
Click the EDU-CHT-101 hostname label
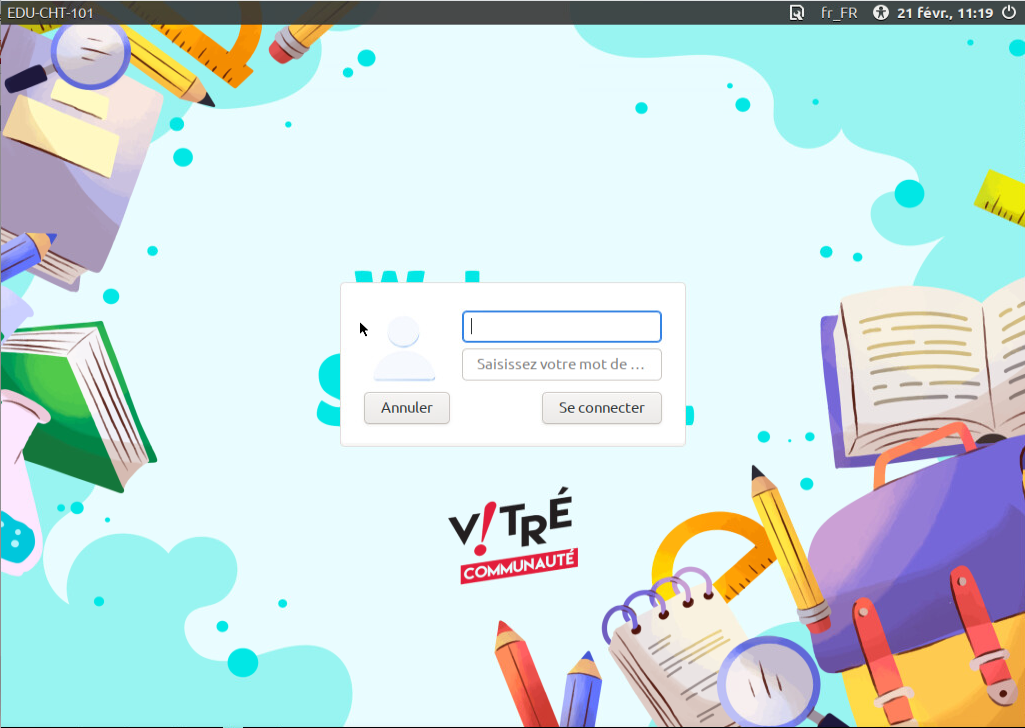tap(46, 13)
